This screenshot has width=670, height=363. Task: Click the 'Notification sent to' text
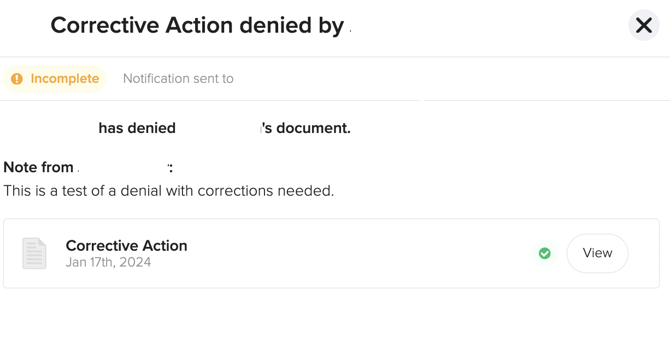click(x=178, y=79)
